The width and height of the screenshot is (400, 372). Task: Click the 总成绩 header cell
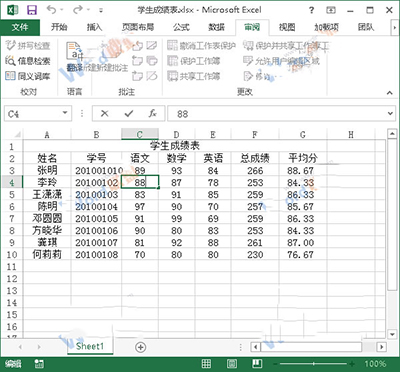pyautogui.click(x=255, y=158)
